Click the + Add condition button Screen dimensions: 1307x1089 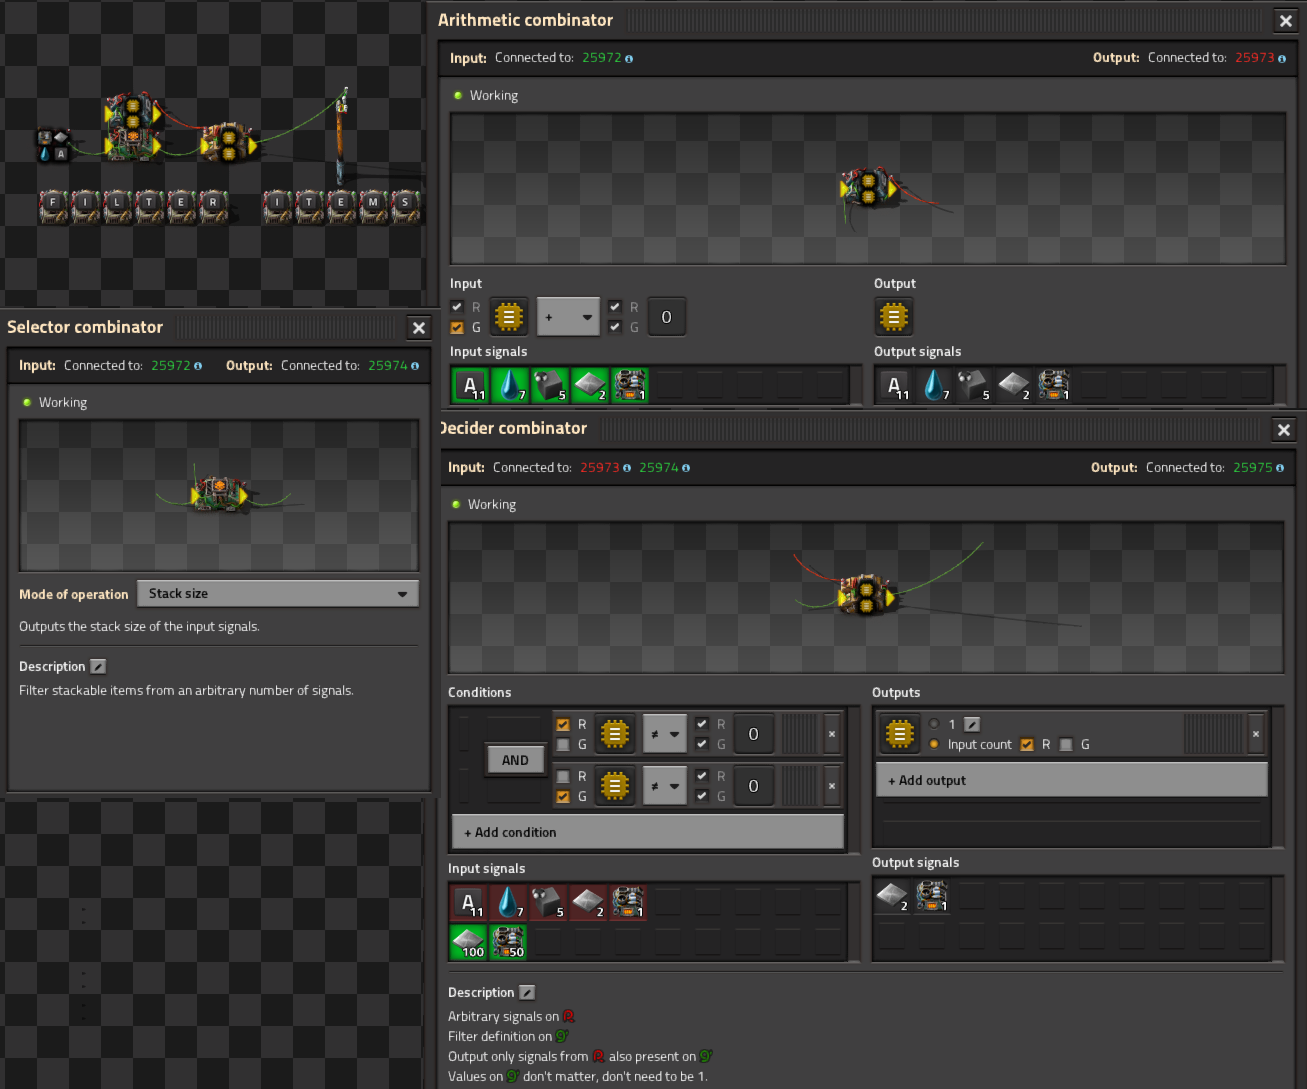[648, 832]
